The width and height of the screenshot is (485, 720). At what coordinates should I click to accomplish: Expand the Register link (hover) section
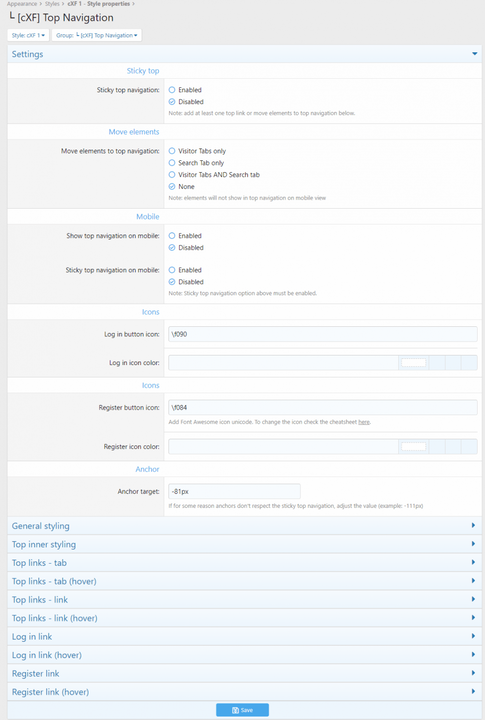coord(244,692)
